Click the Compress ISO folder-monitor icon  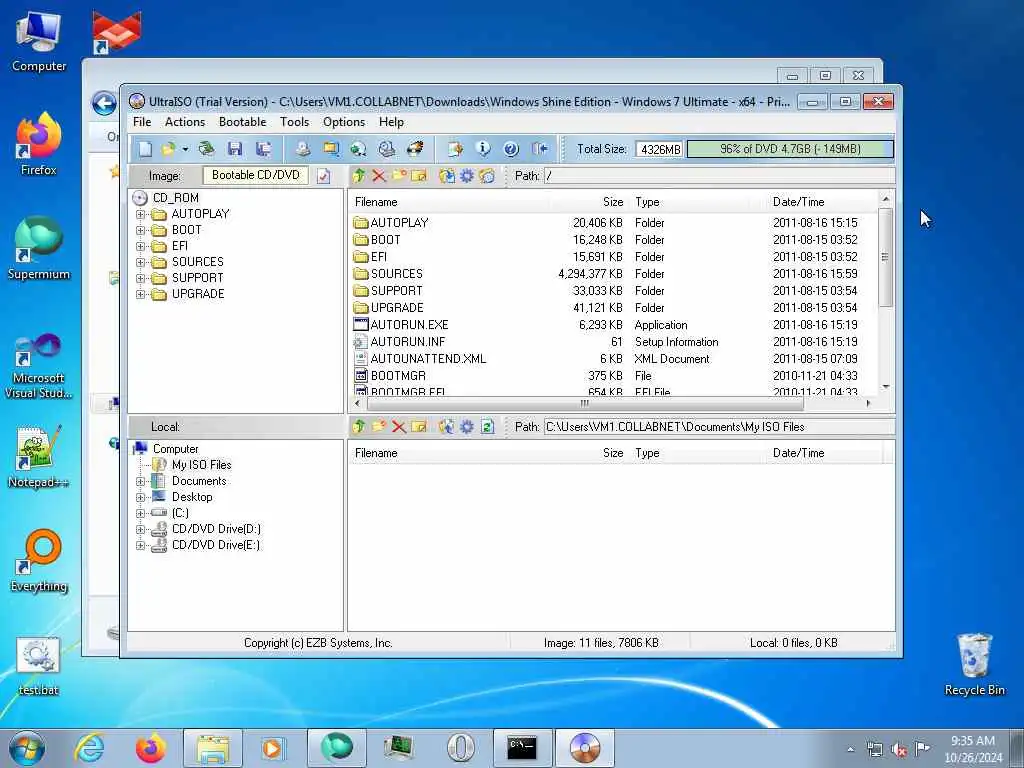click(331, 149)
